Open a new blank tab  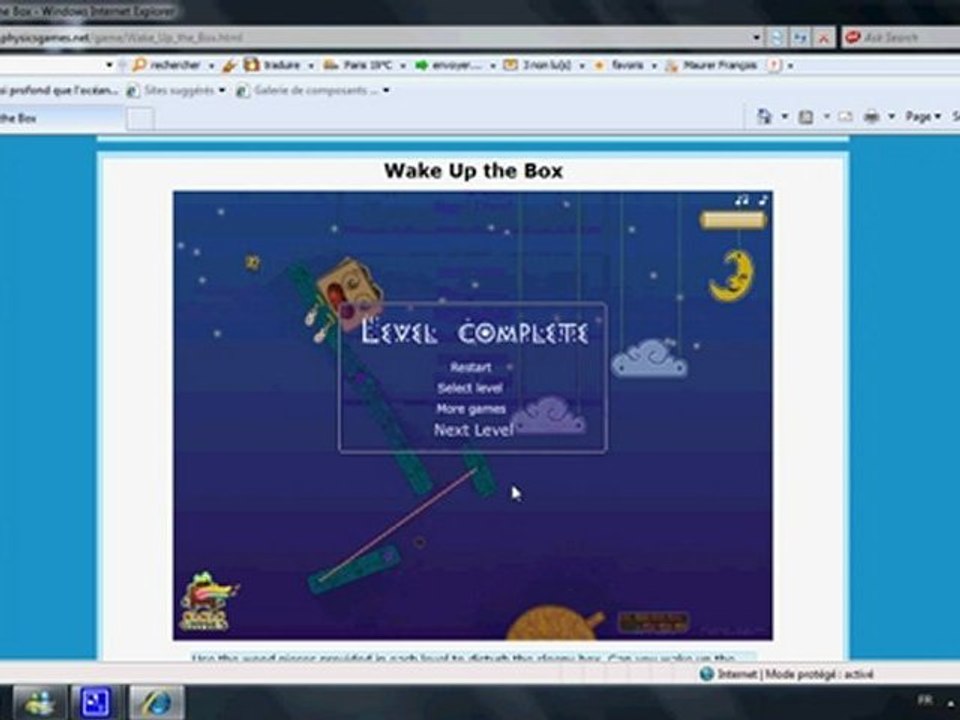(x=140, y=119)
